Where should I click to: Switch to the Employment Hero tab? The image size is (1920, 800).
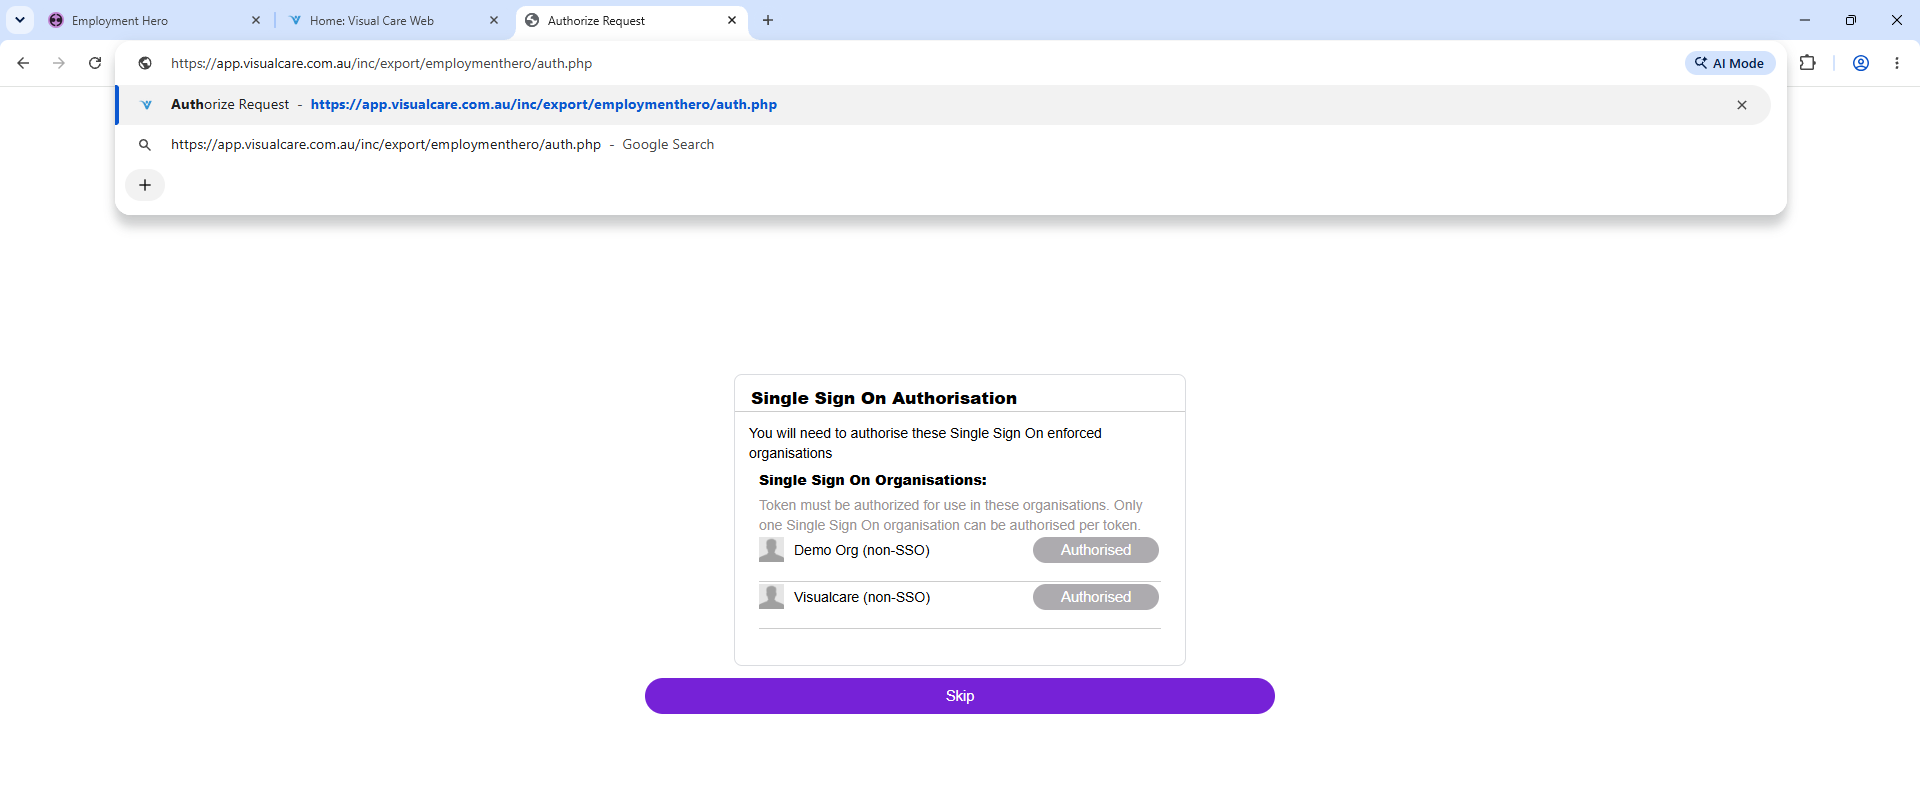pos(153,20)
